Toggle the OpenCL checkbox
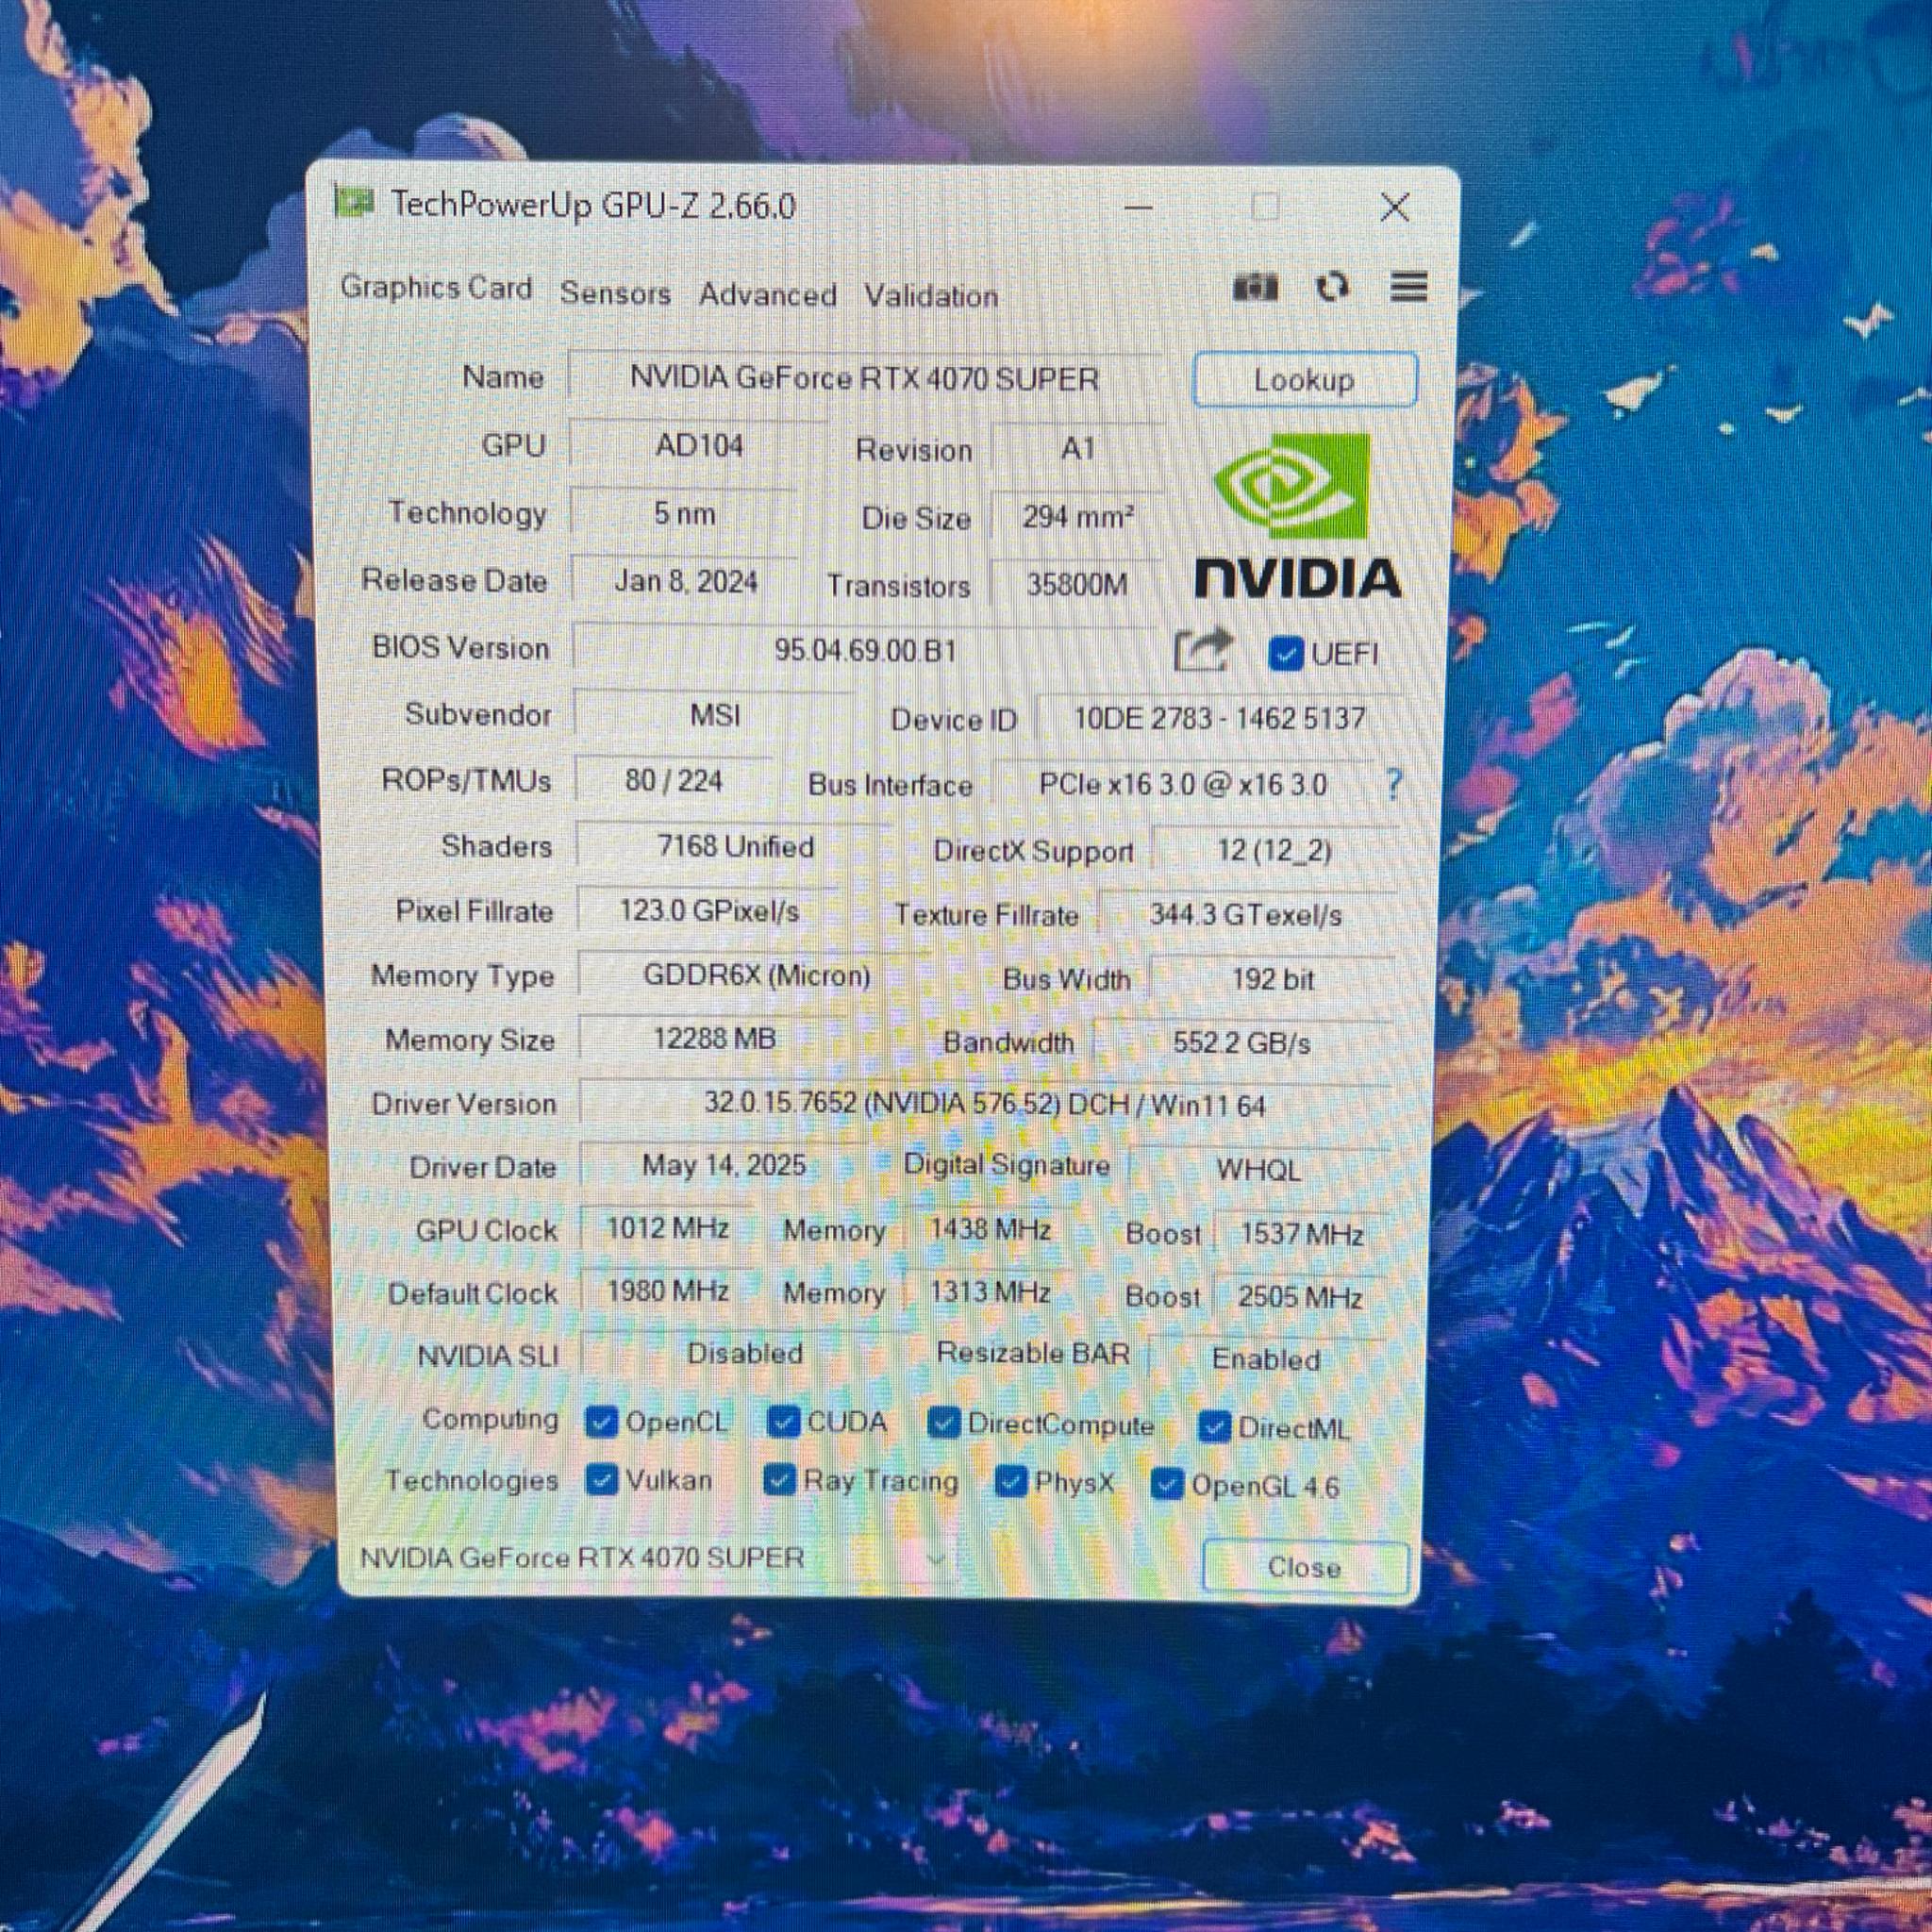Viewport: 1932px width, 1932px height. [x=601, y=1421]
